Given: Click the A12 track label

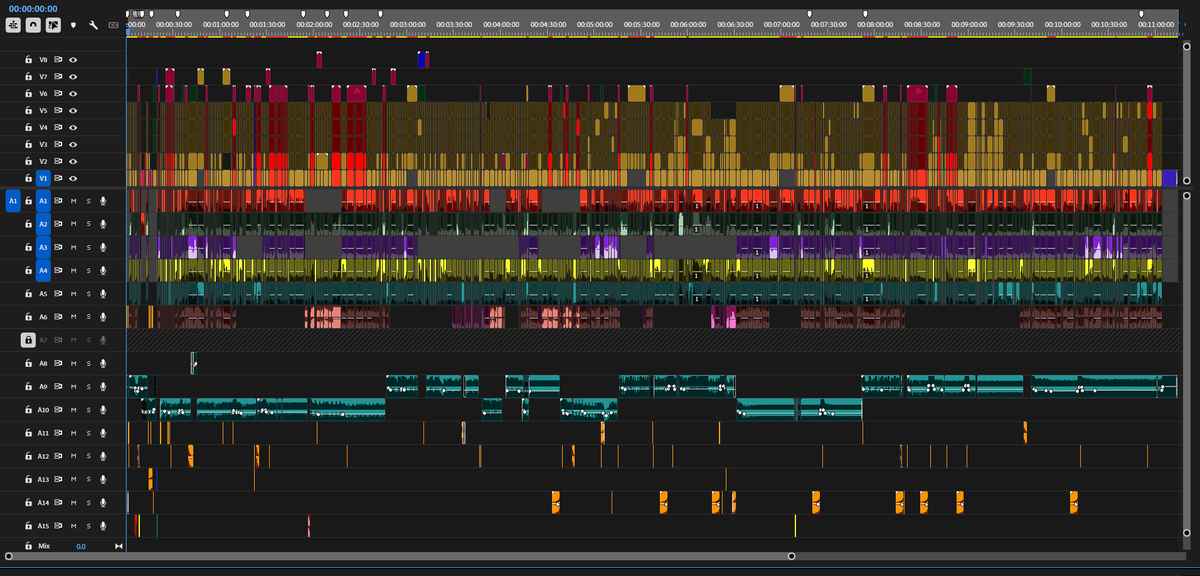Looking at the screenshot, I should 43,456.
